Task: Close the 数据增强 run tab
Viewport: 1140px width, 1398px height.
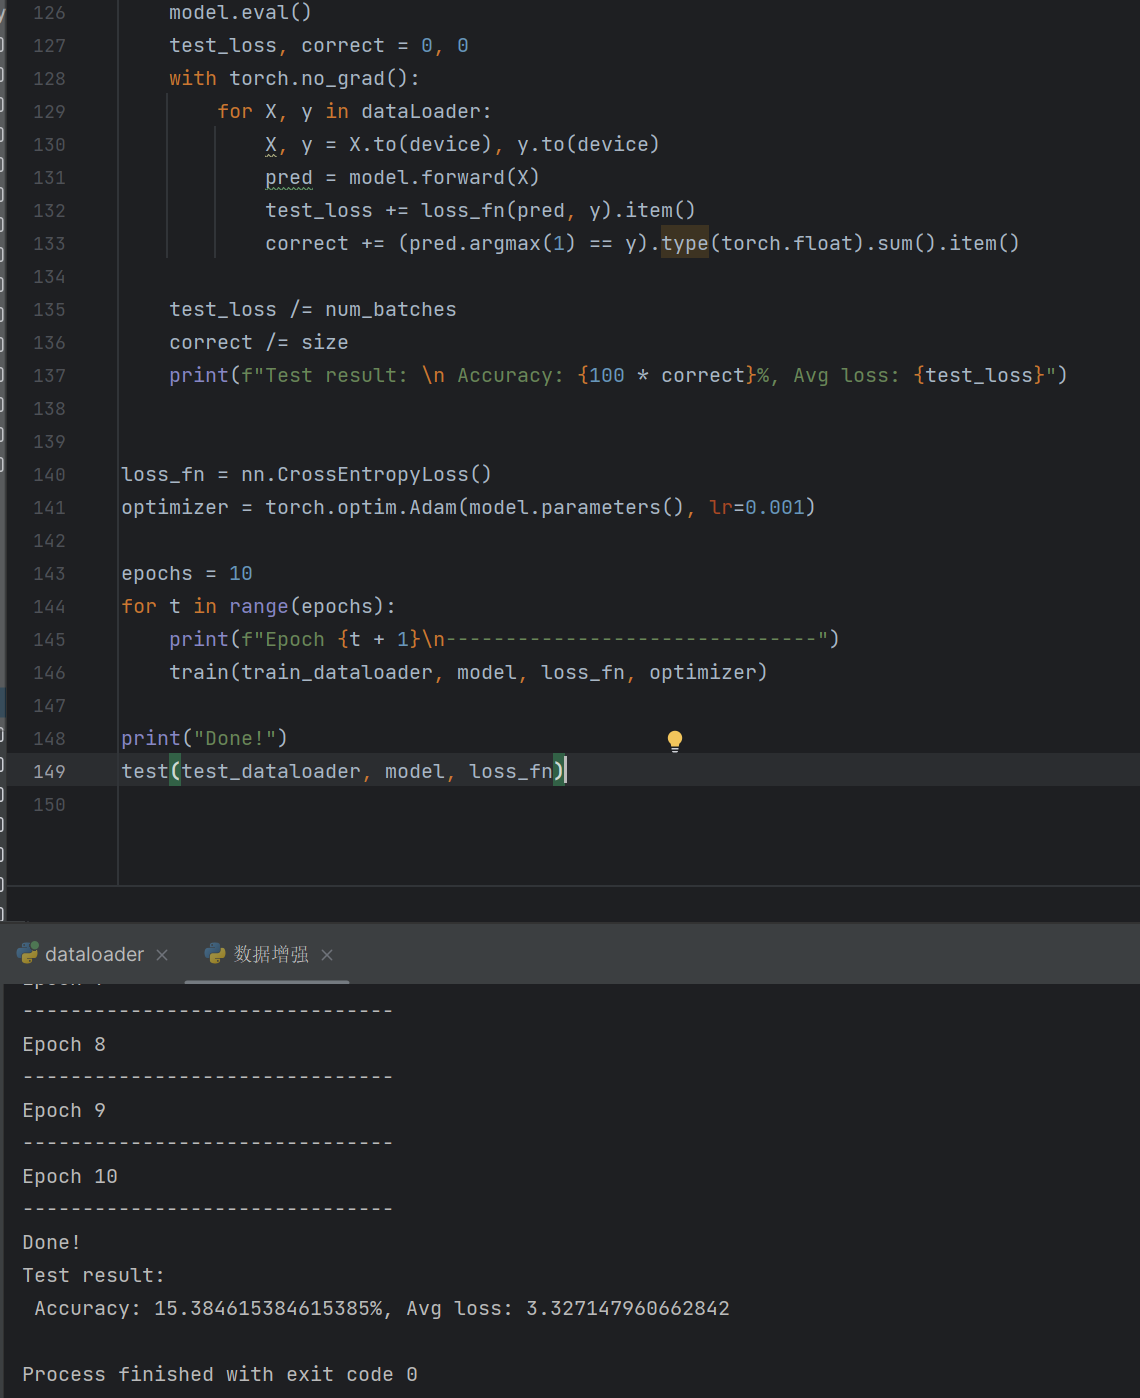Action: point(327,955)
